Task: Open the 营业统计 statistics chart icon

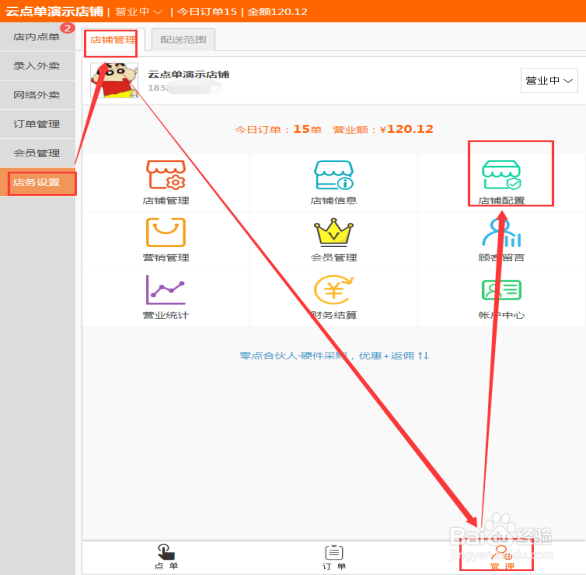Action: point(166,290)
